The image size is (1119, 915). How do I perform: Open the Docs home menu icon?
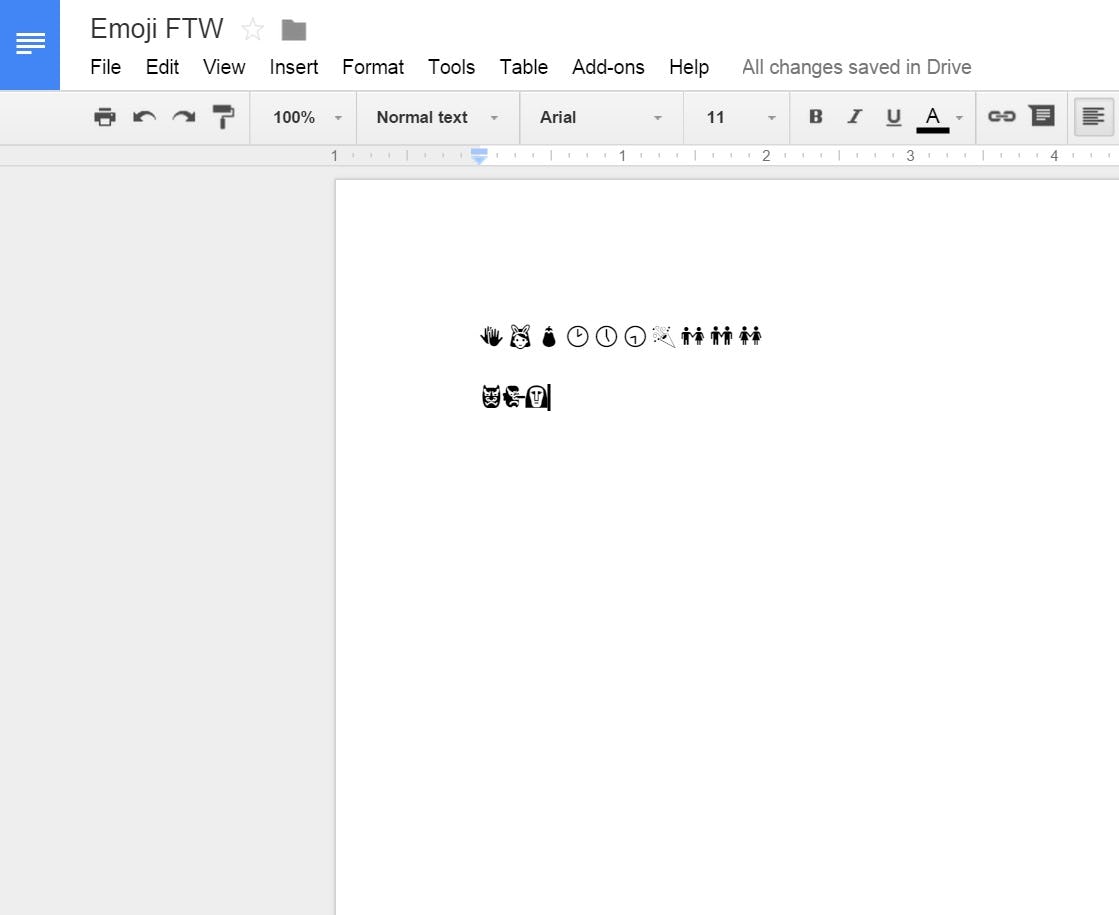click(x=30, y=44)
